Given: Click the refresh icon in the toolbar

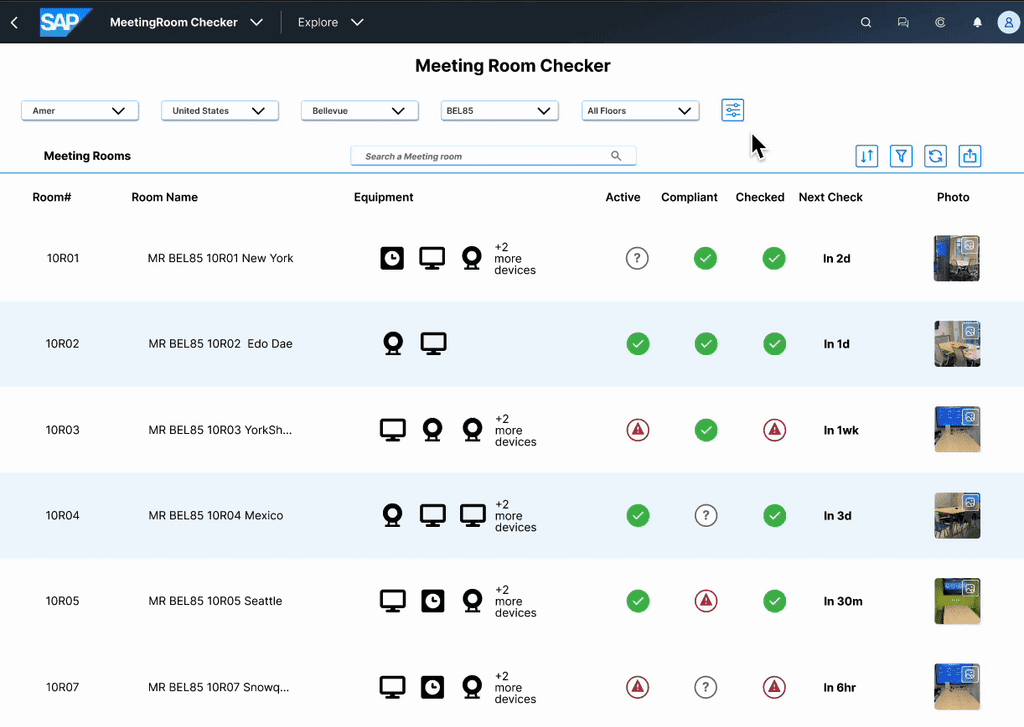Looking at the screenshot, I should (935, 156).
